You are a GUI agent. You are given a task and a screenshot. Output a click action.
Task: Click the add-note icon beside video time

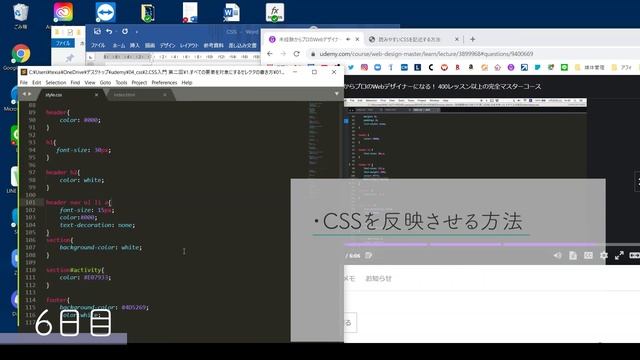[x=369, y=256]
